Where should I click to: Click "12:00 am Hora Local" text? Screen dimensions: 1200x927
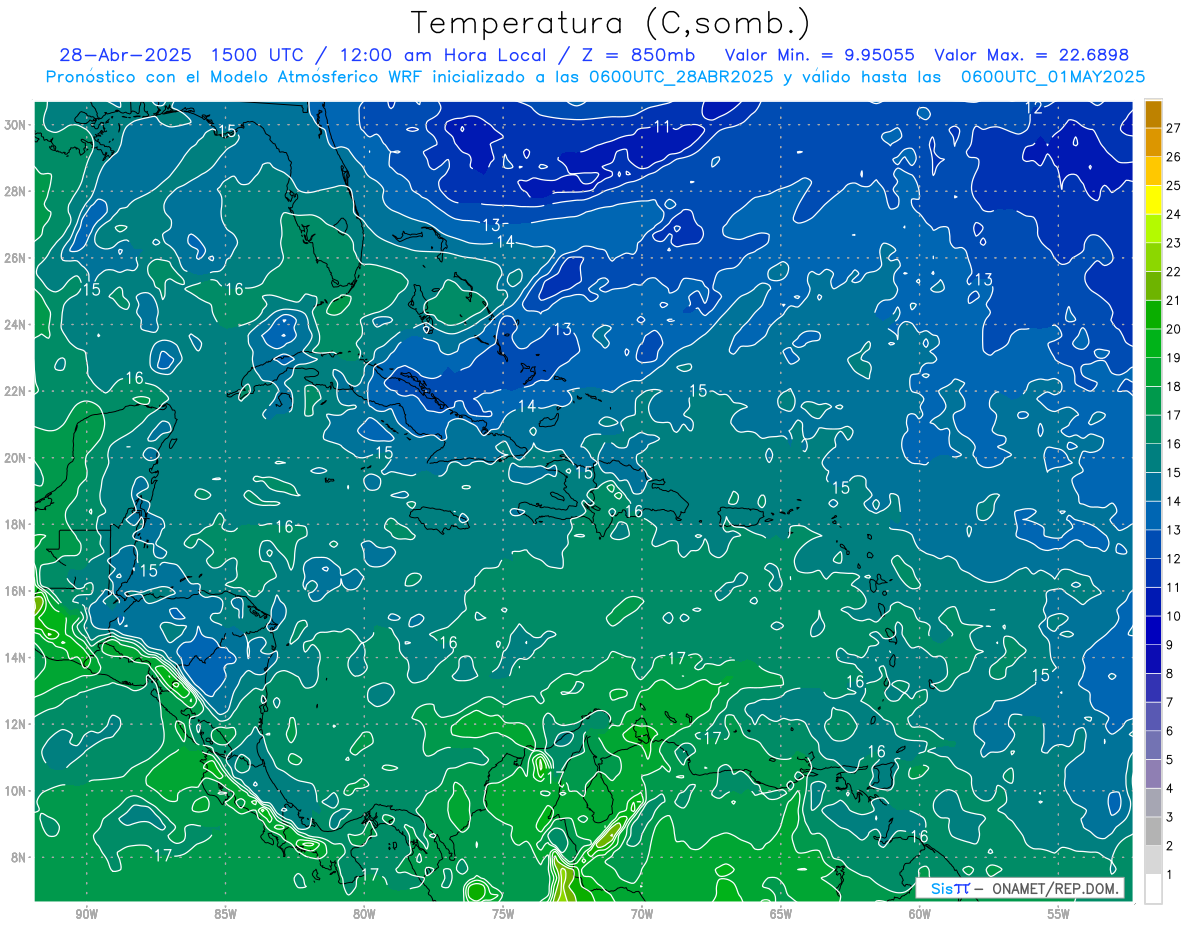[x=444, y=55]
